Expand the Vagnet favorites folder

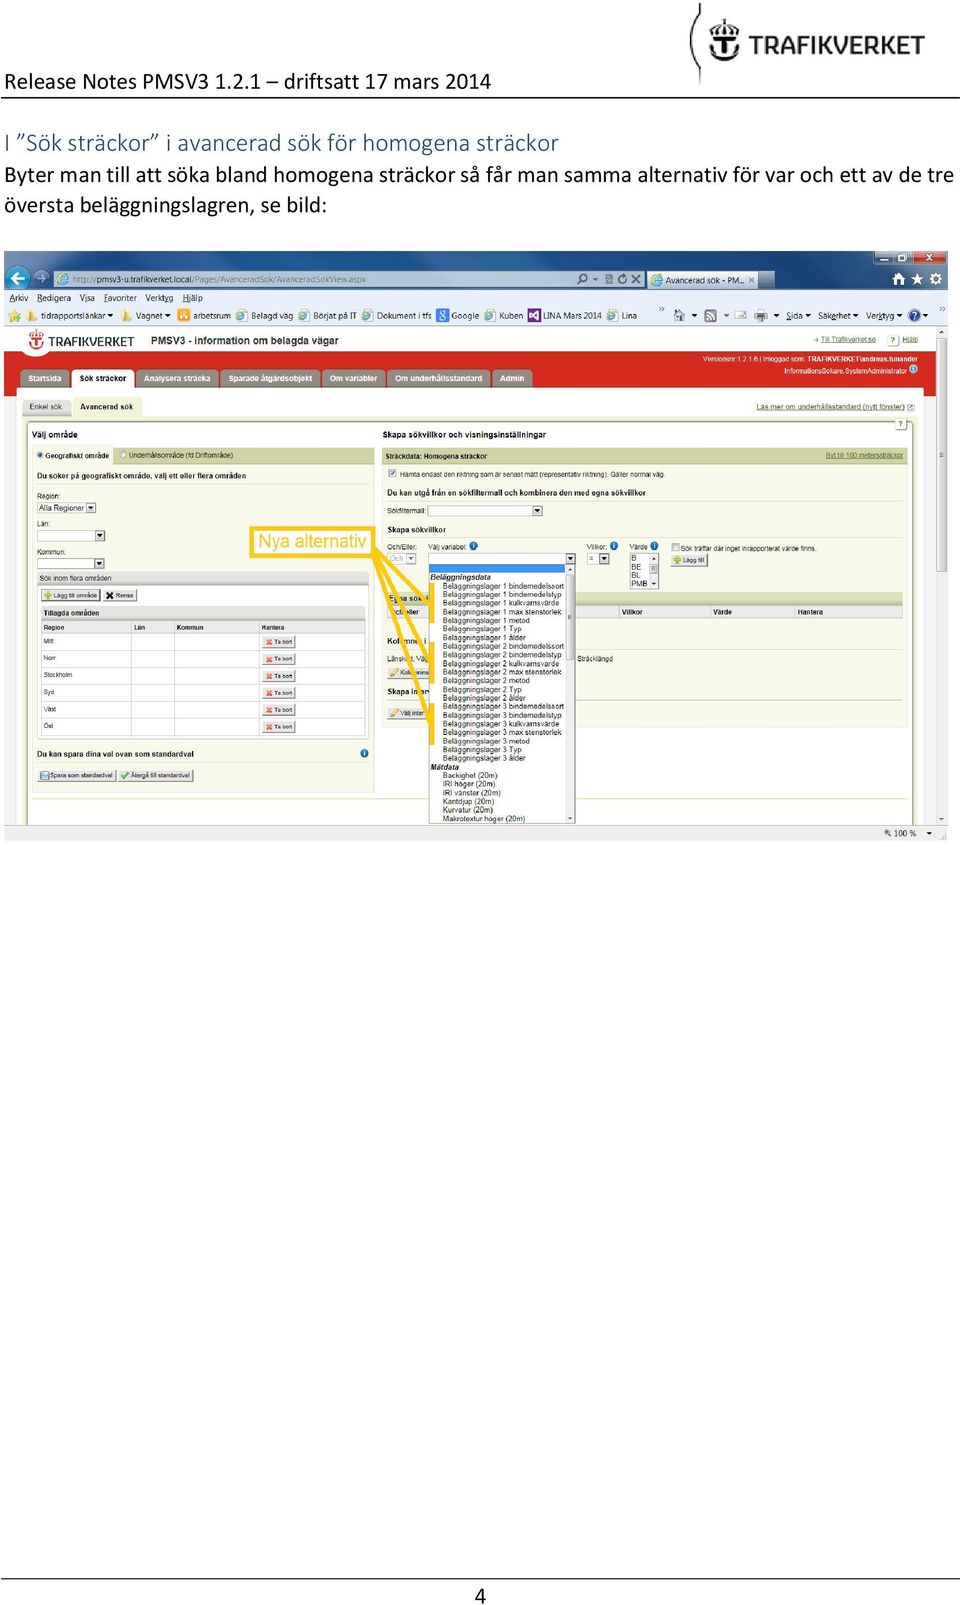(145, 316)
